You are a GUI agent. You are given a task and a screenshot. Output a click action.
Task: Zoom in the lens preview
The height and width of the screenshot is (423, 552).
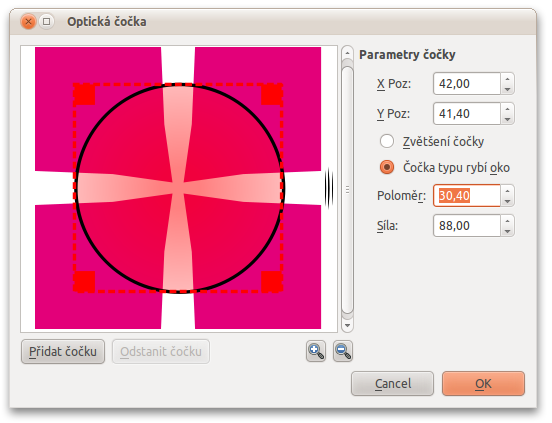[x=315, y=351]
